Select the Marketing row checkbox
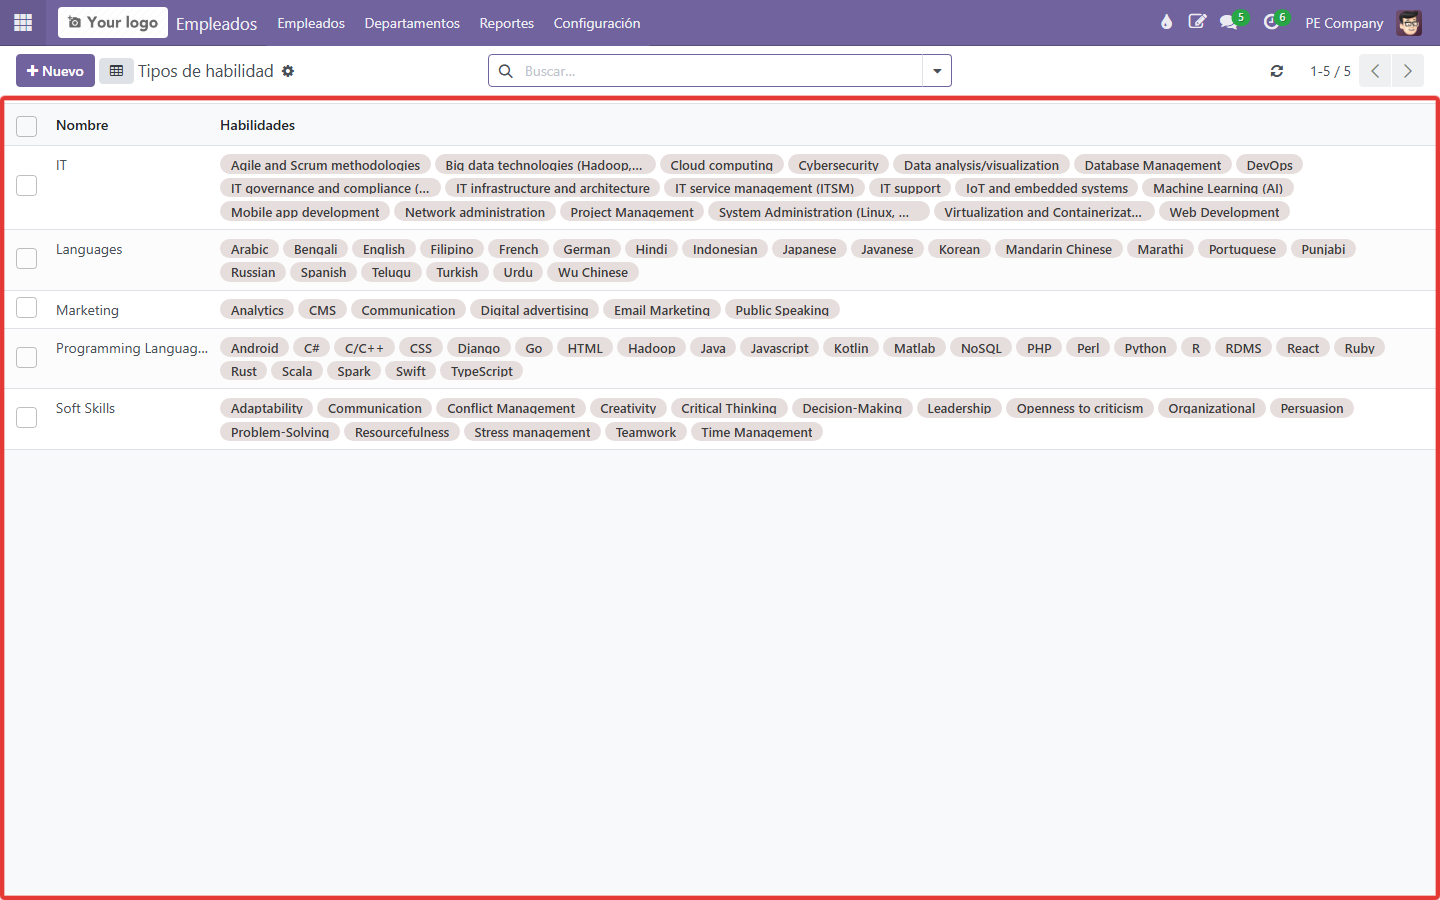The image size is (1440, 900). [x=27, y=308]
